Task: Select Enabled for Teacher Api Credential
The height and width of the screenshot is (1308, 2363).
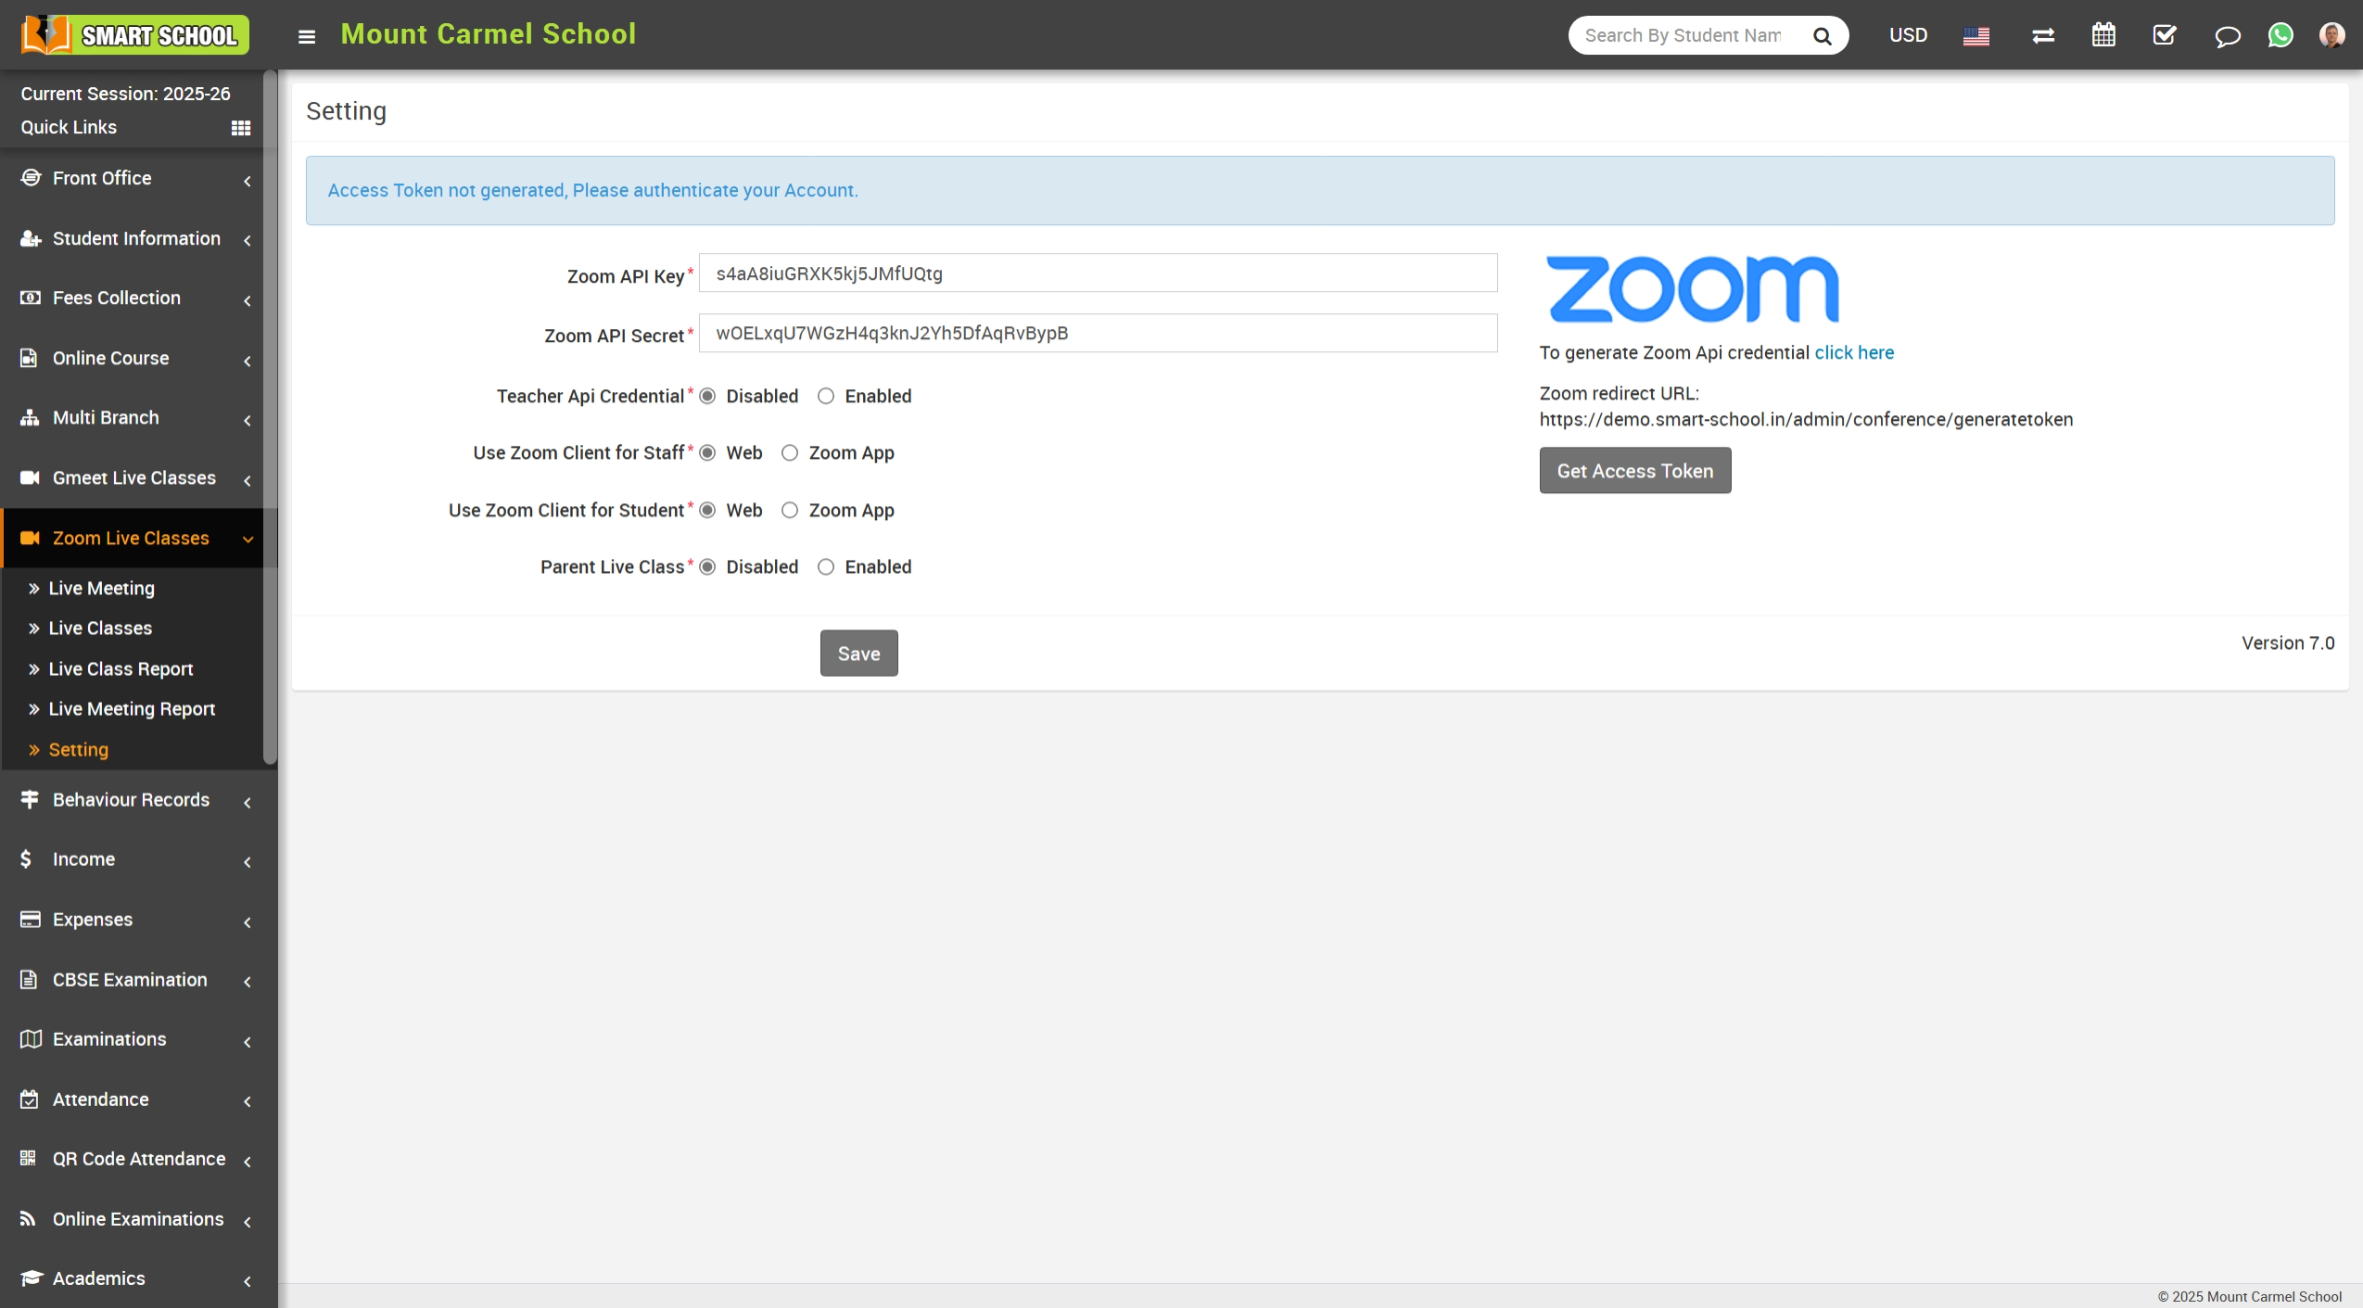Action: (x=826, y=396)
